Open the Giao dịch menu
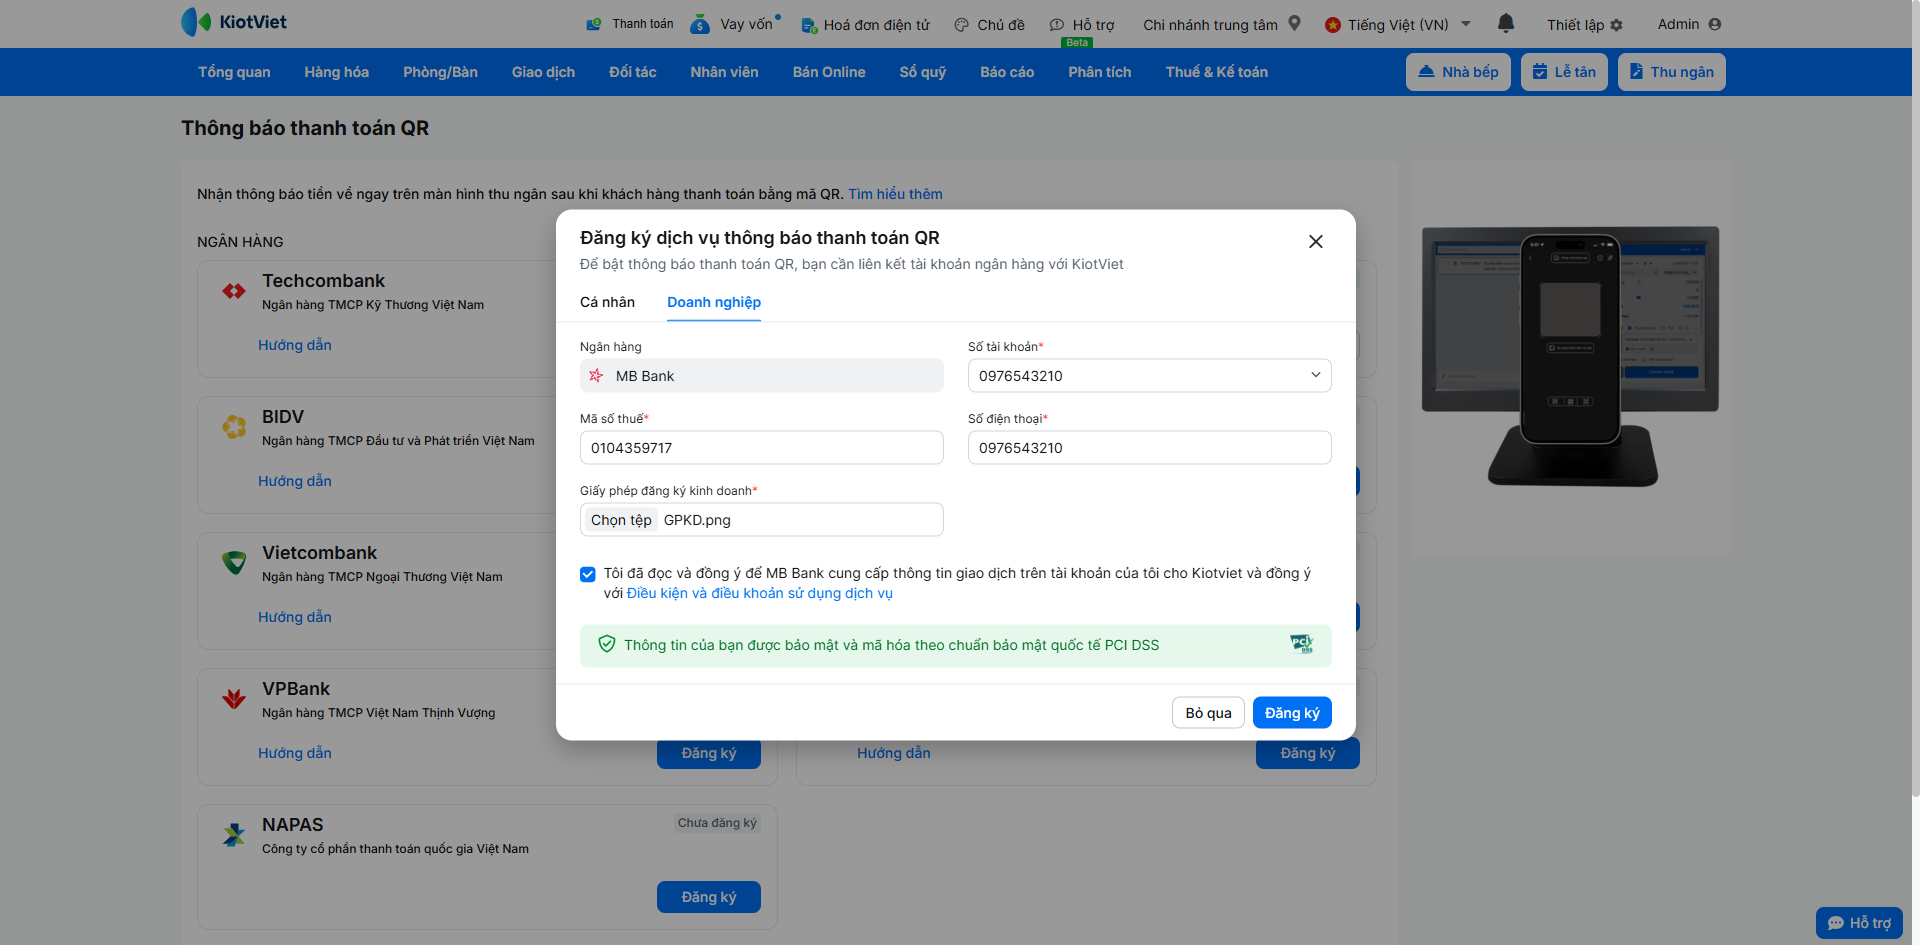 (x=543, y=72)
